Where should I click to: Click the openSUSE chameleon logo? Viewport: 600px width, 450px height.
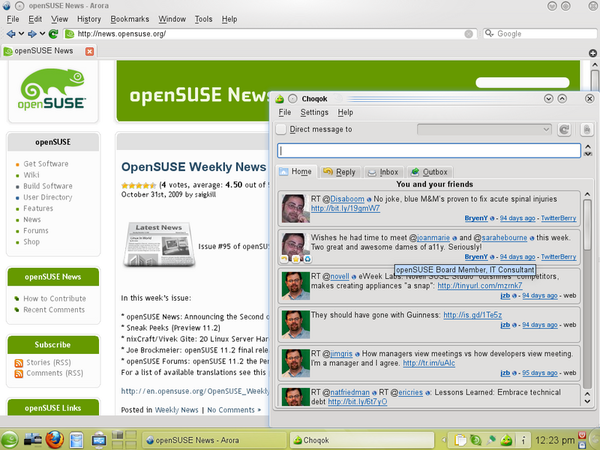(53, 89)
